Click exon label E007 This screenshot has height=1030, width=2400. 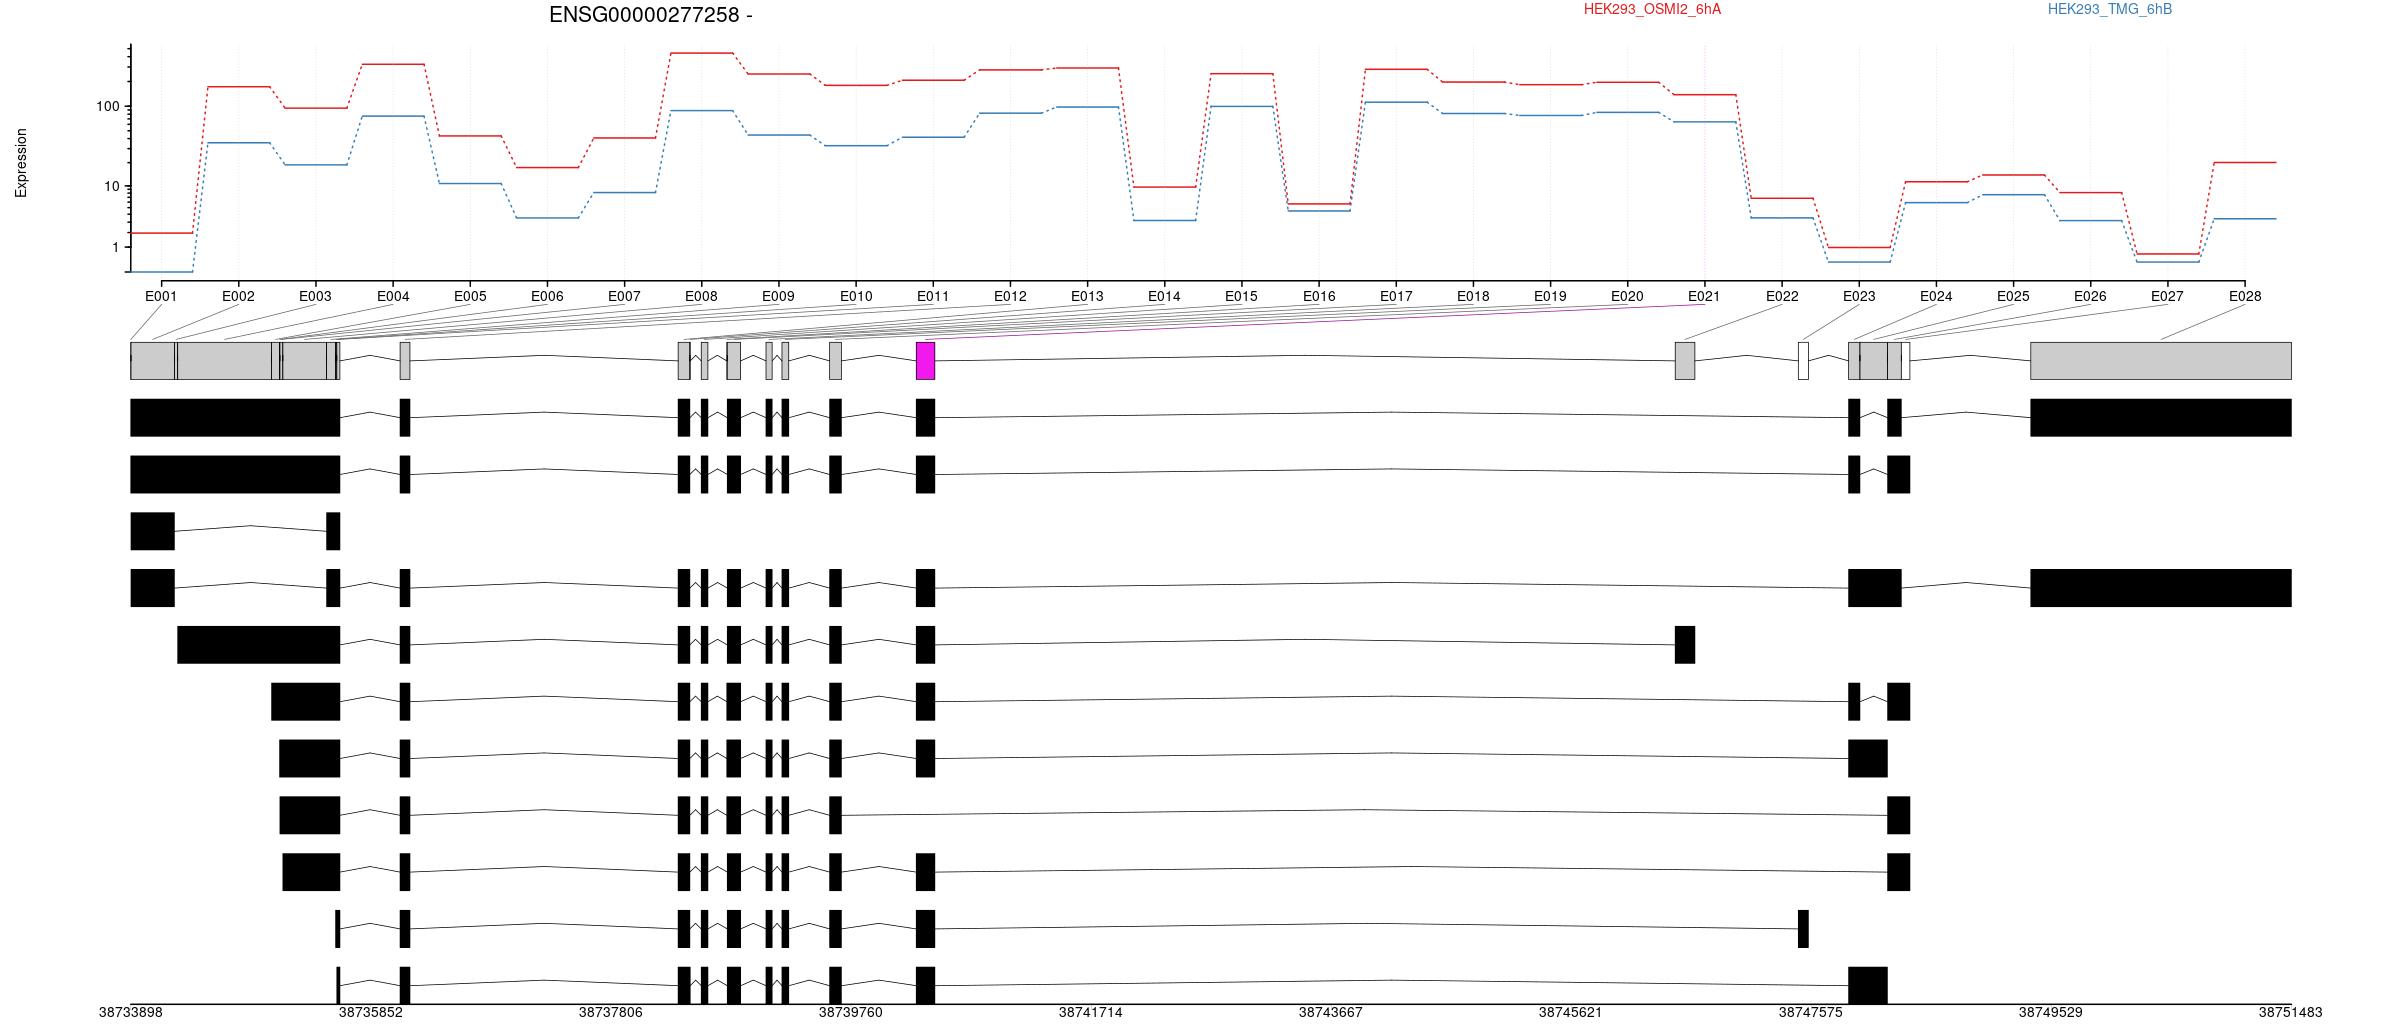624,296
